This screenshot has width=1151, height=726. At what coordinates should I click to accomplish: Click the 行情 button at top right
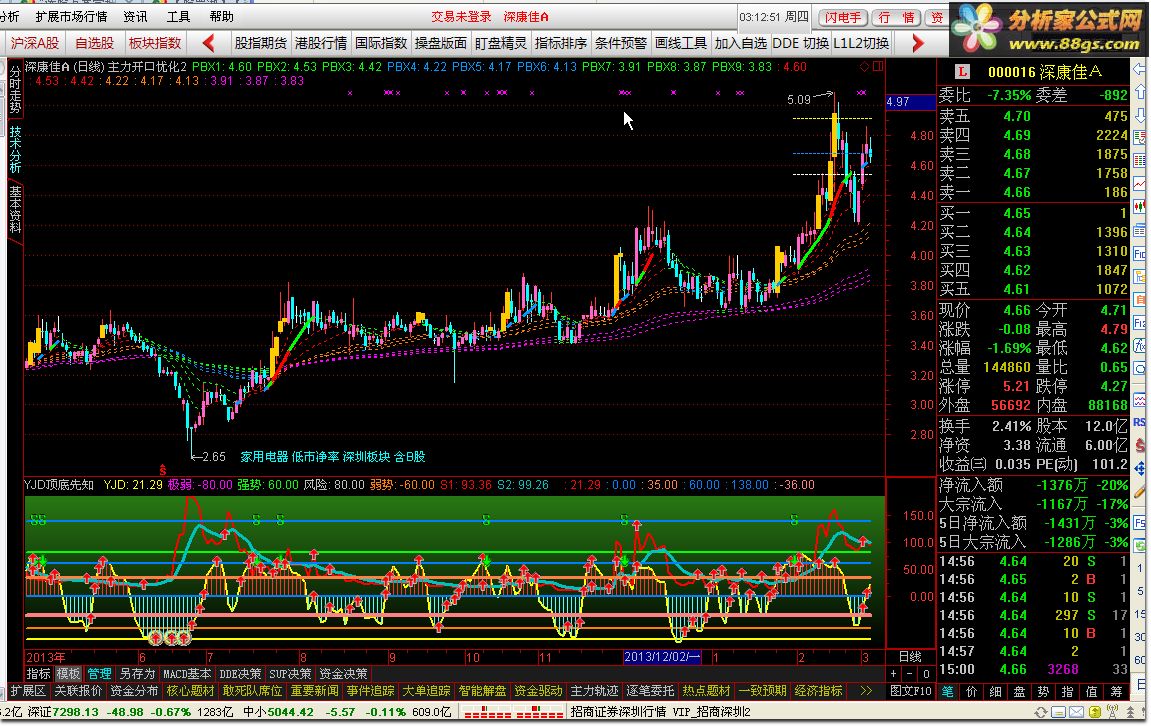coord(896,18)
